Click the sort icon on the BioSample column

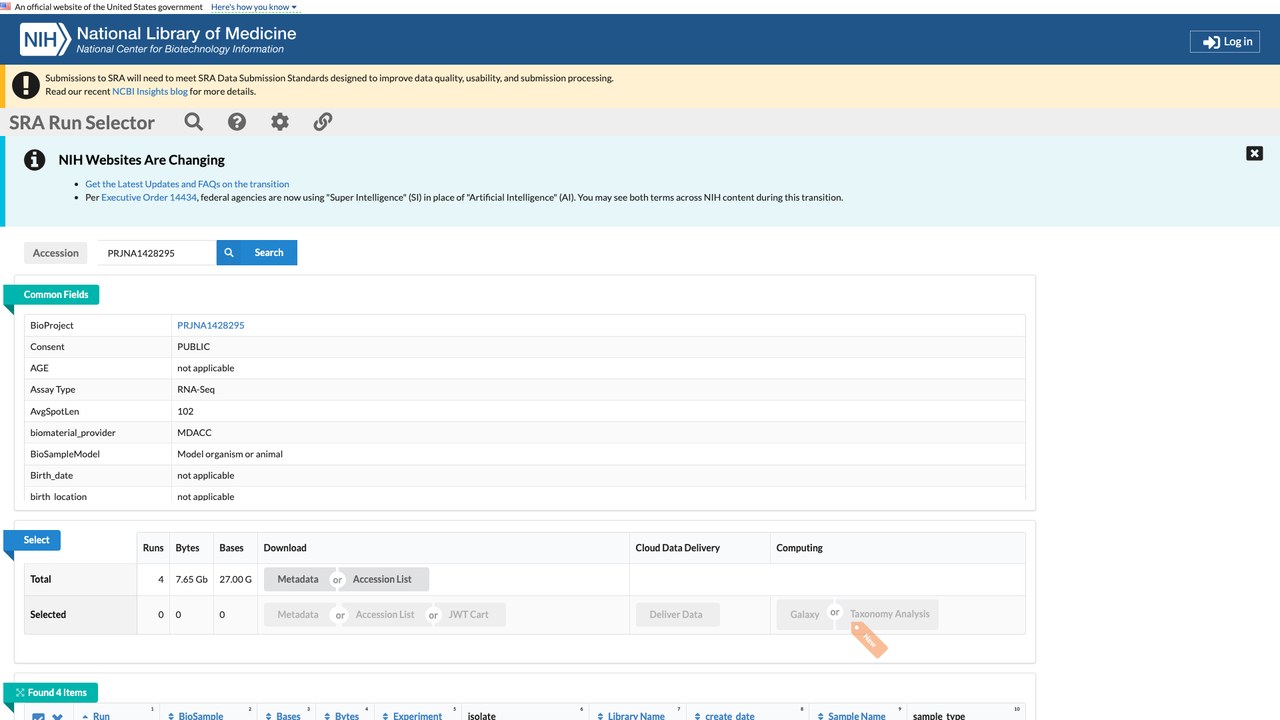(171, 716)
